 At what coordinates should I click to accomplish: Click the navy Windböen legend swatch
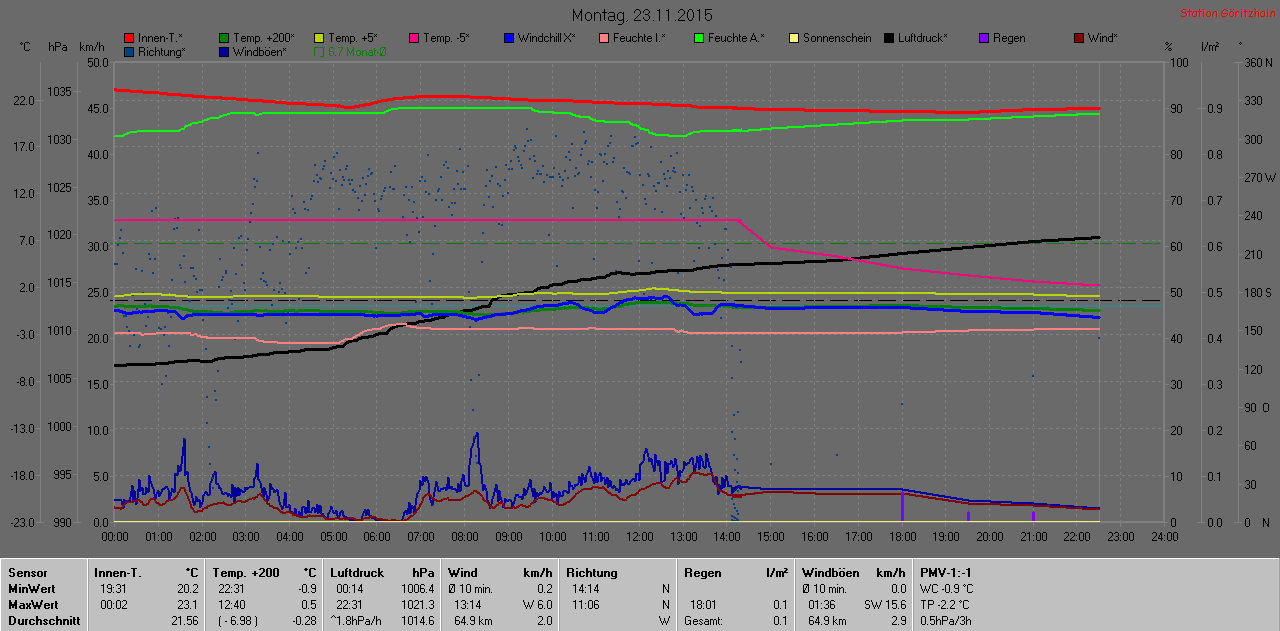coord(224,51)
